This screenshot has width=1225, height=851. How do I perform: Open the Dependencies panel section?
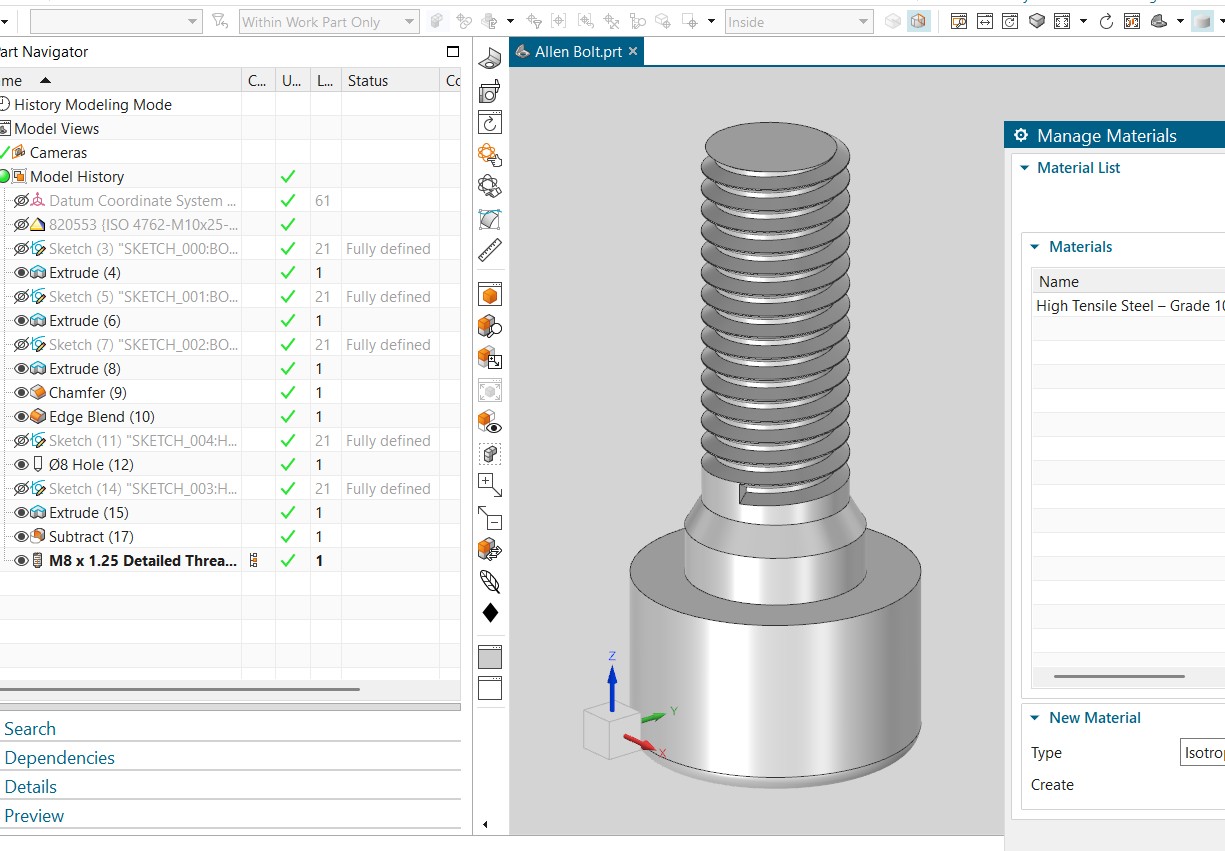(x=60, y=758)
